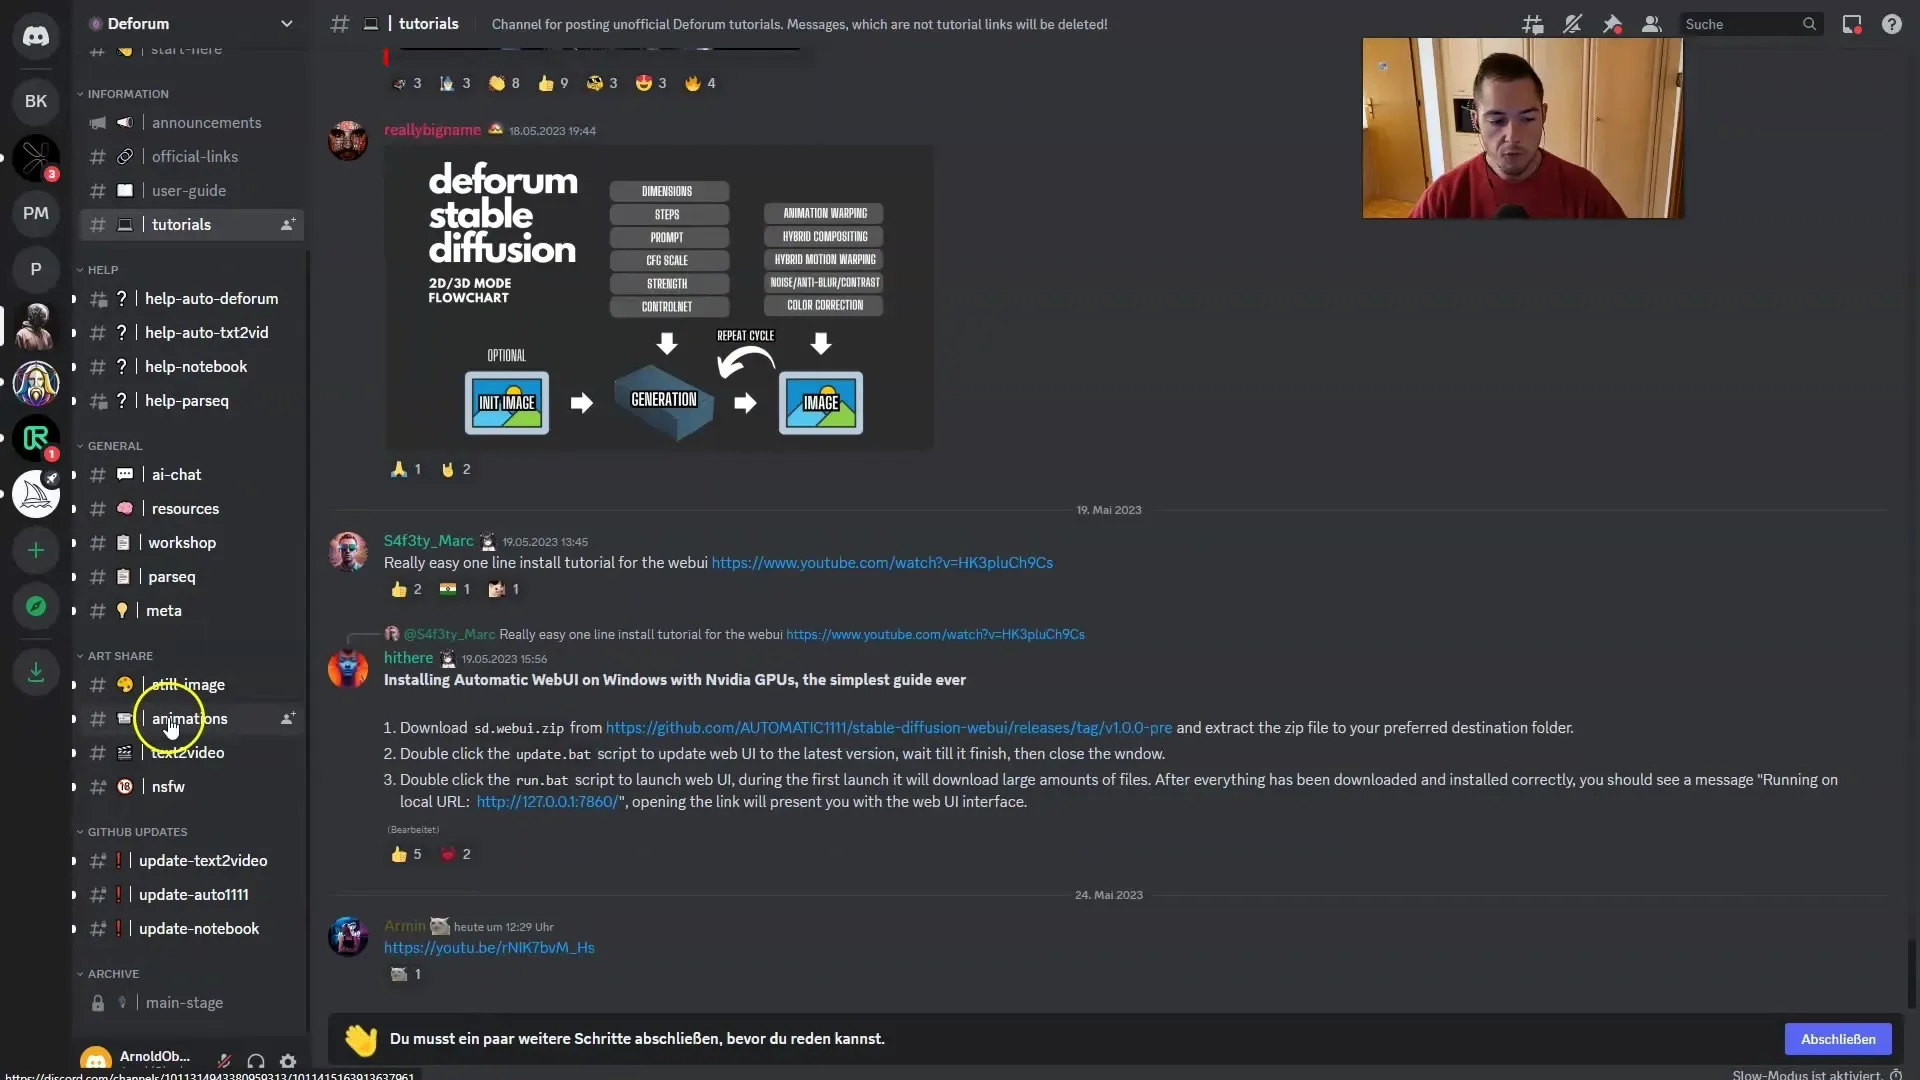Click the help-auto-deforum expand icon
This screenshot has height=1080, width=1920.
[x=74, y=298]
